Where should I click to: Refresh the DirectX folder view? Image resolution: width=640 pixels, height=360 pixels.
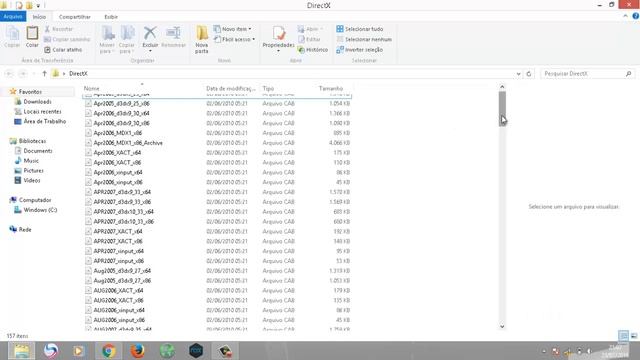pos(529,74)
